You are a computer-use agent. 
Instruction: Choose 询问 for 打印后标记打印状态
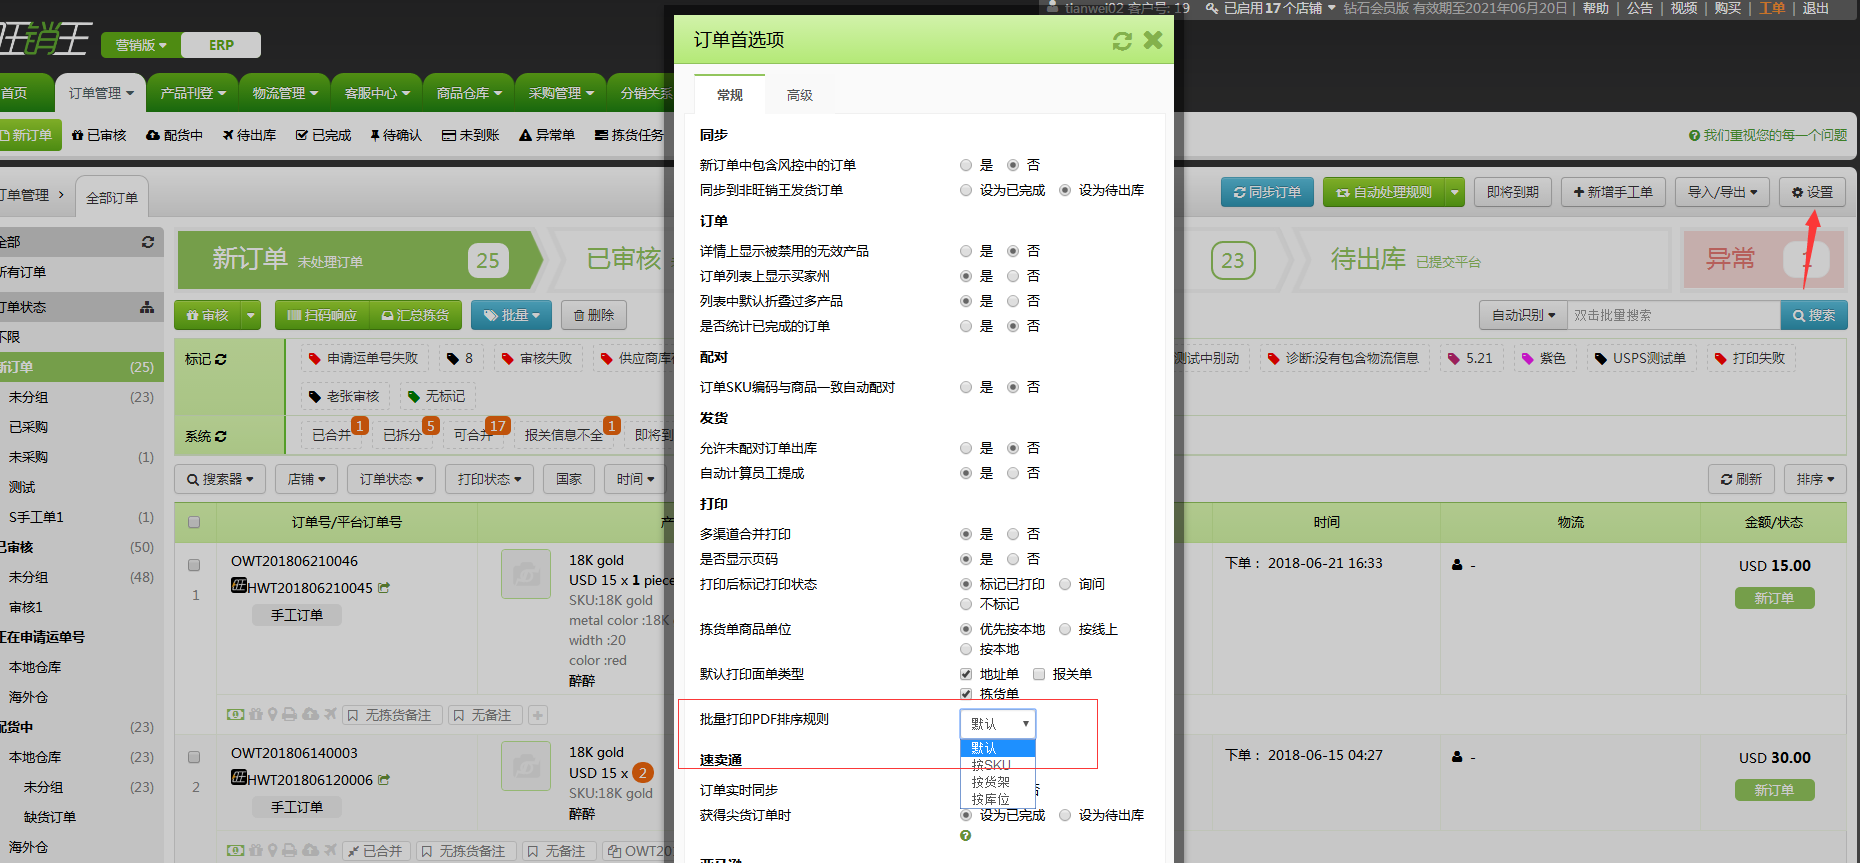click(x=1065, y=584)
